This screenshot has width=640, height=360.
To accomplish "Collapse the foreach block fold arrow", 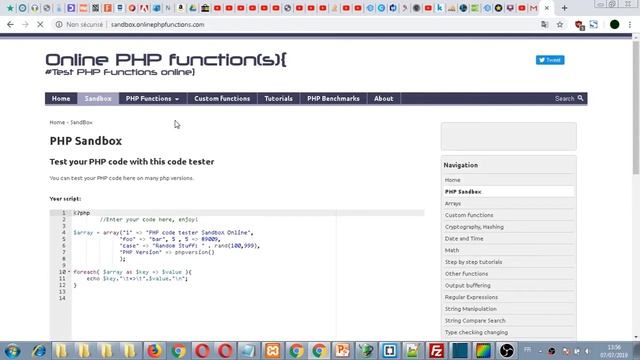I will coord(69,271).
